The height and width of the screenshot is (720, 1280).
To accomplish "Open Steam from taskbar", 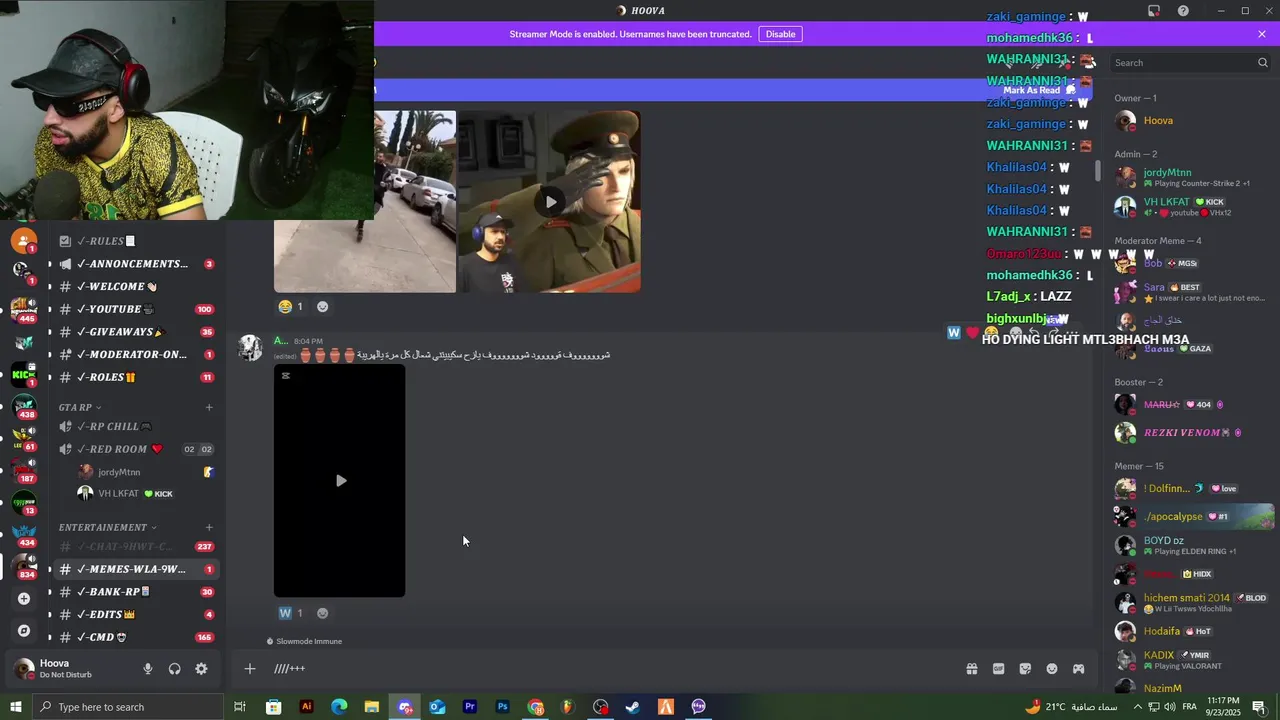I will pos(633,707).
